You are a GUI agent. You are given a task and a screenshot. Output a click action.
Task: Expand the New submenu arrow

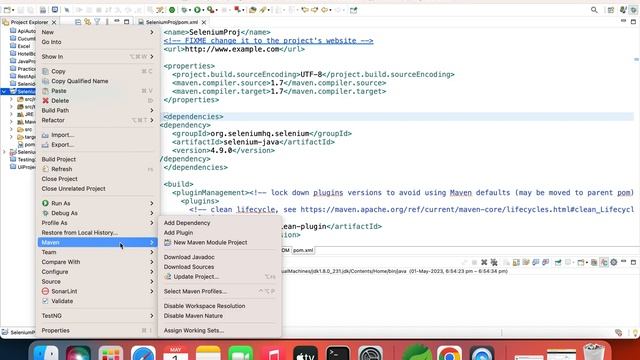[152, 32]
